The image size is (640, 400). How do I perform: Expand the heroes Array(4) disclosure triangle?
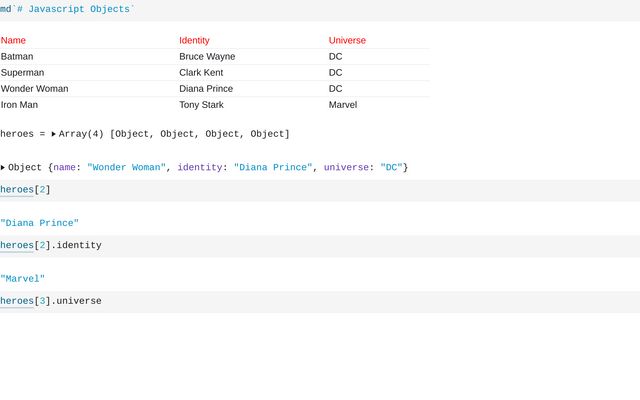pyautogui.click(x=53, y=134)
